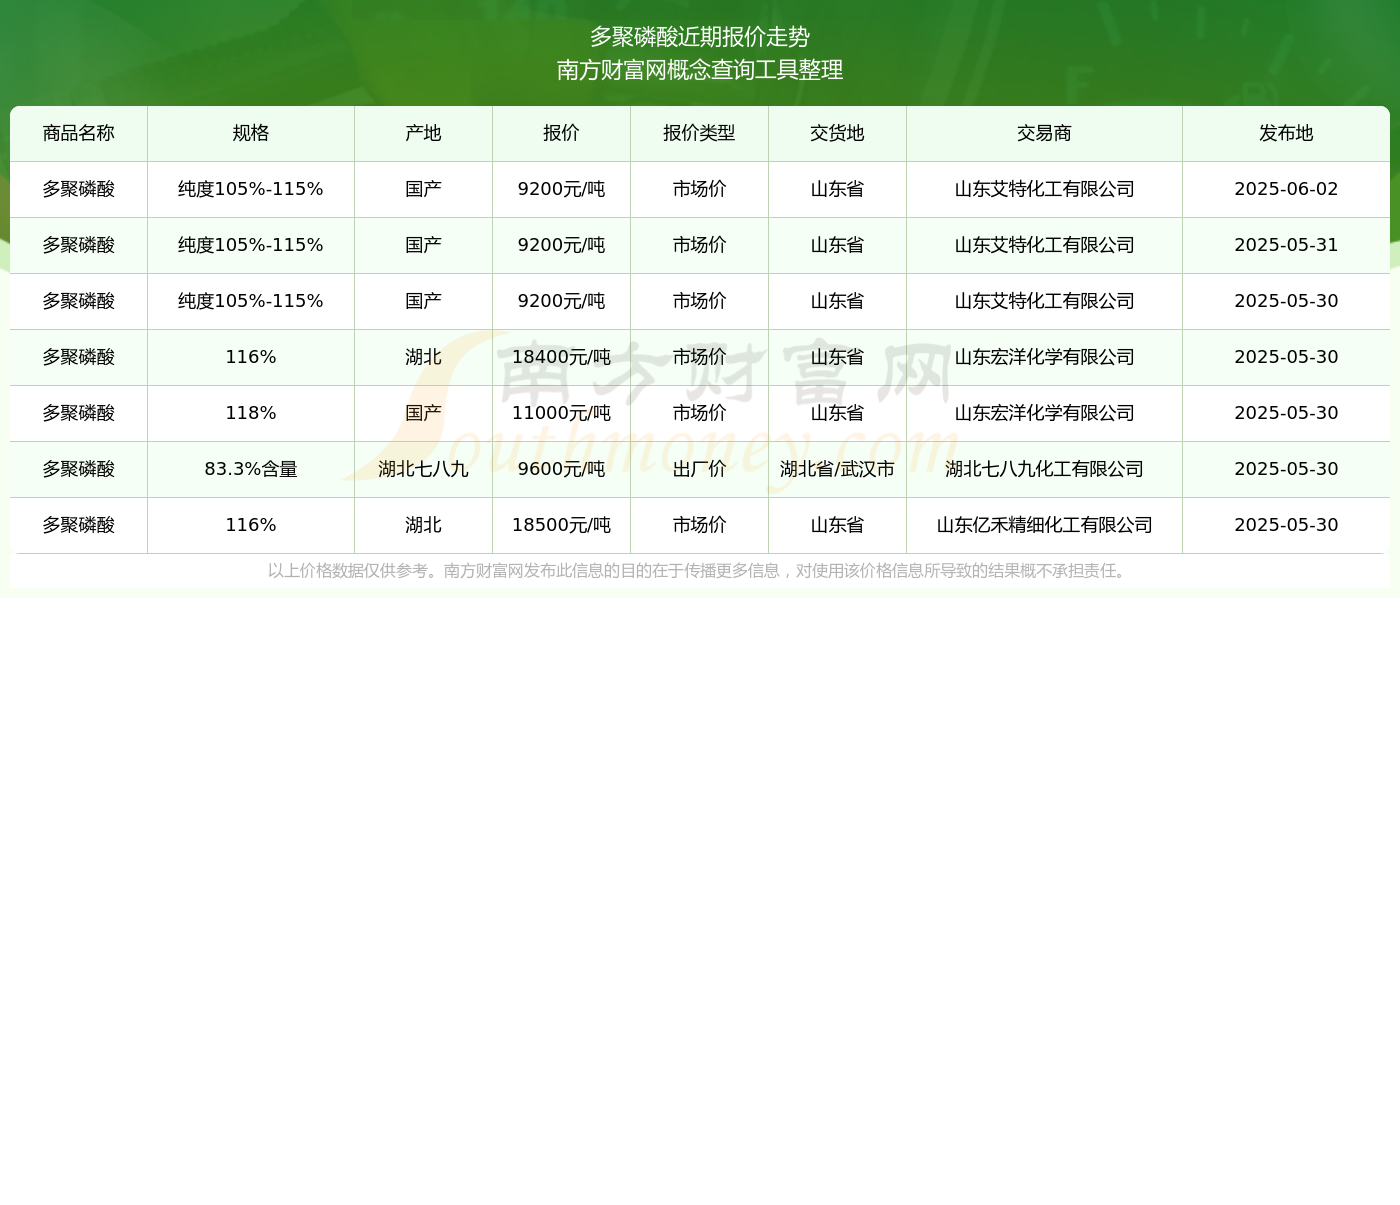Click the 报价 column header

tap(561, 133)
